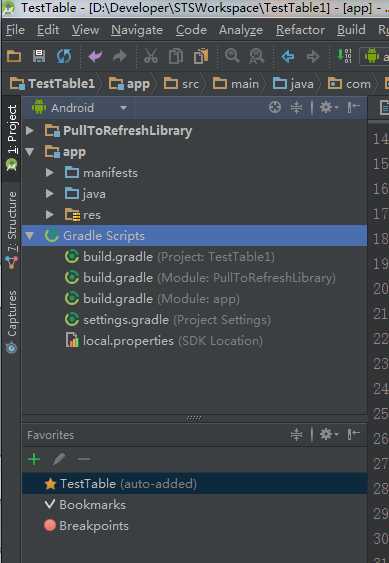Click the panel splitter grip above Favorites
The height and width of the screenshot is (563, 389).
click(194, 418)
